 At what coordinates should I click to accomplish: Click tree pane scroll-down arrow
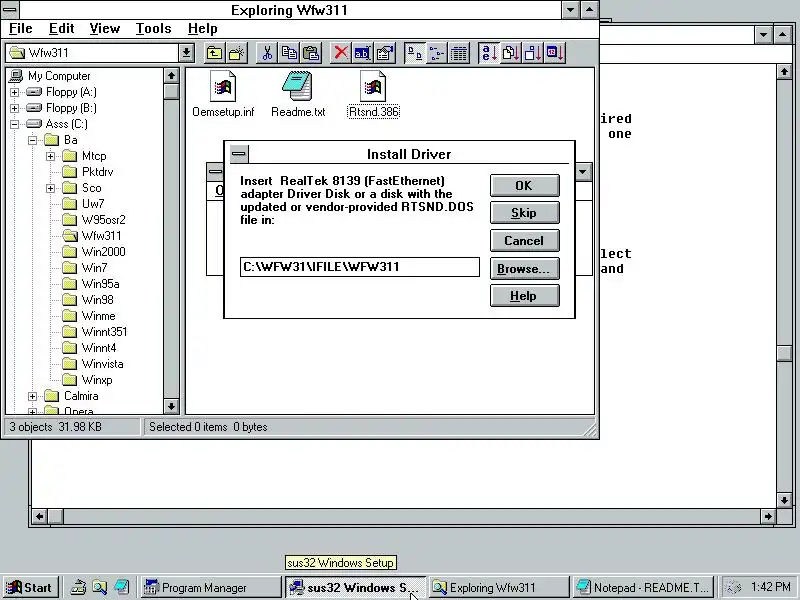(171, 406)
